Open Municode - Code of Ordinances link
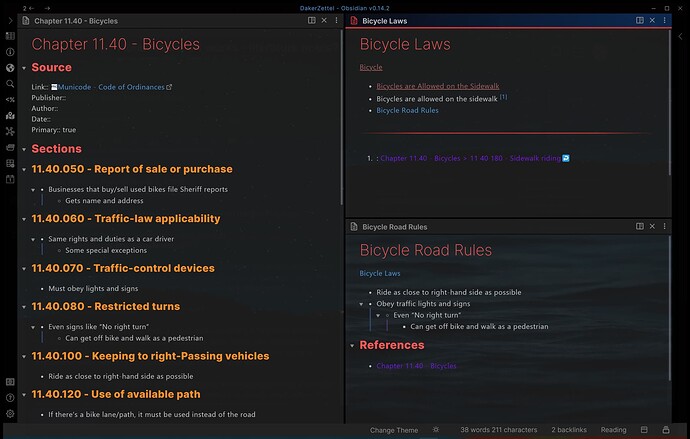Image resolution: width=690 pixels, height=439 pixels. (111, 87)
